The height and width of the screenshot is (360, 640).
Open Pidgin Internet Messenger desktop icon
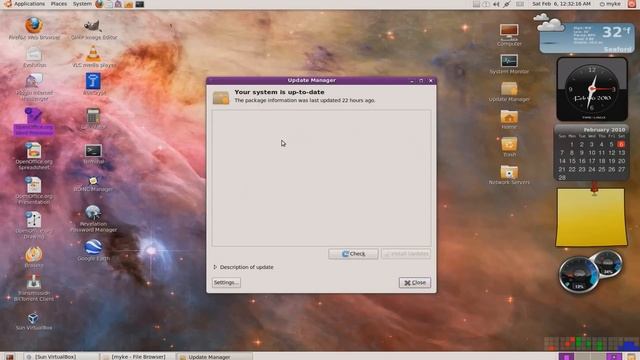tap(34, 81)
